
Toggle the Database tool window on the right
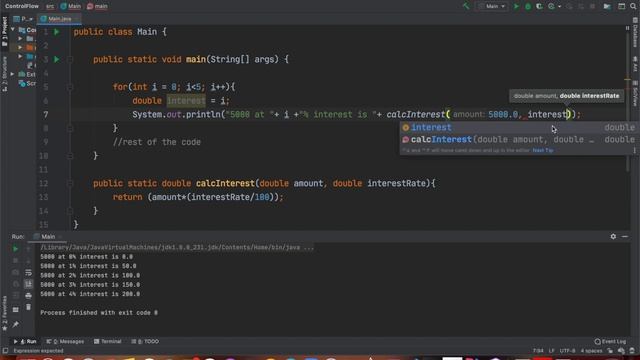(635, 33)
